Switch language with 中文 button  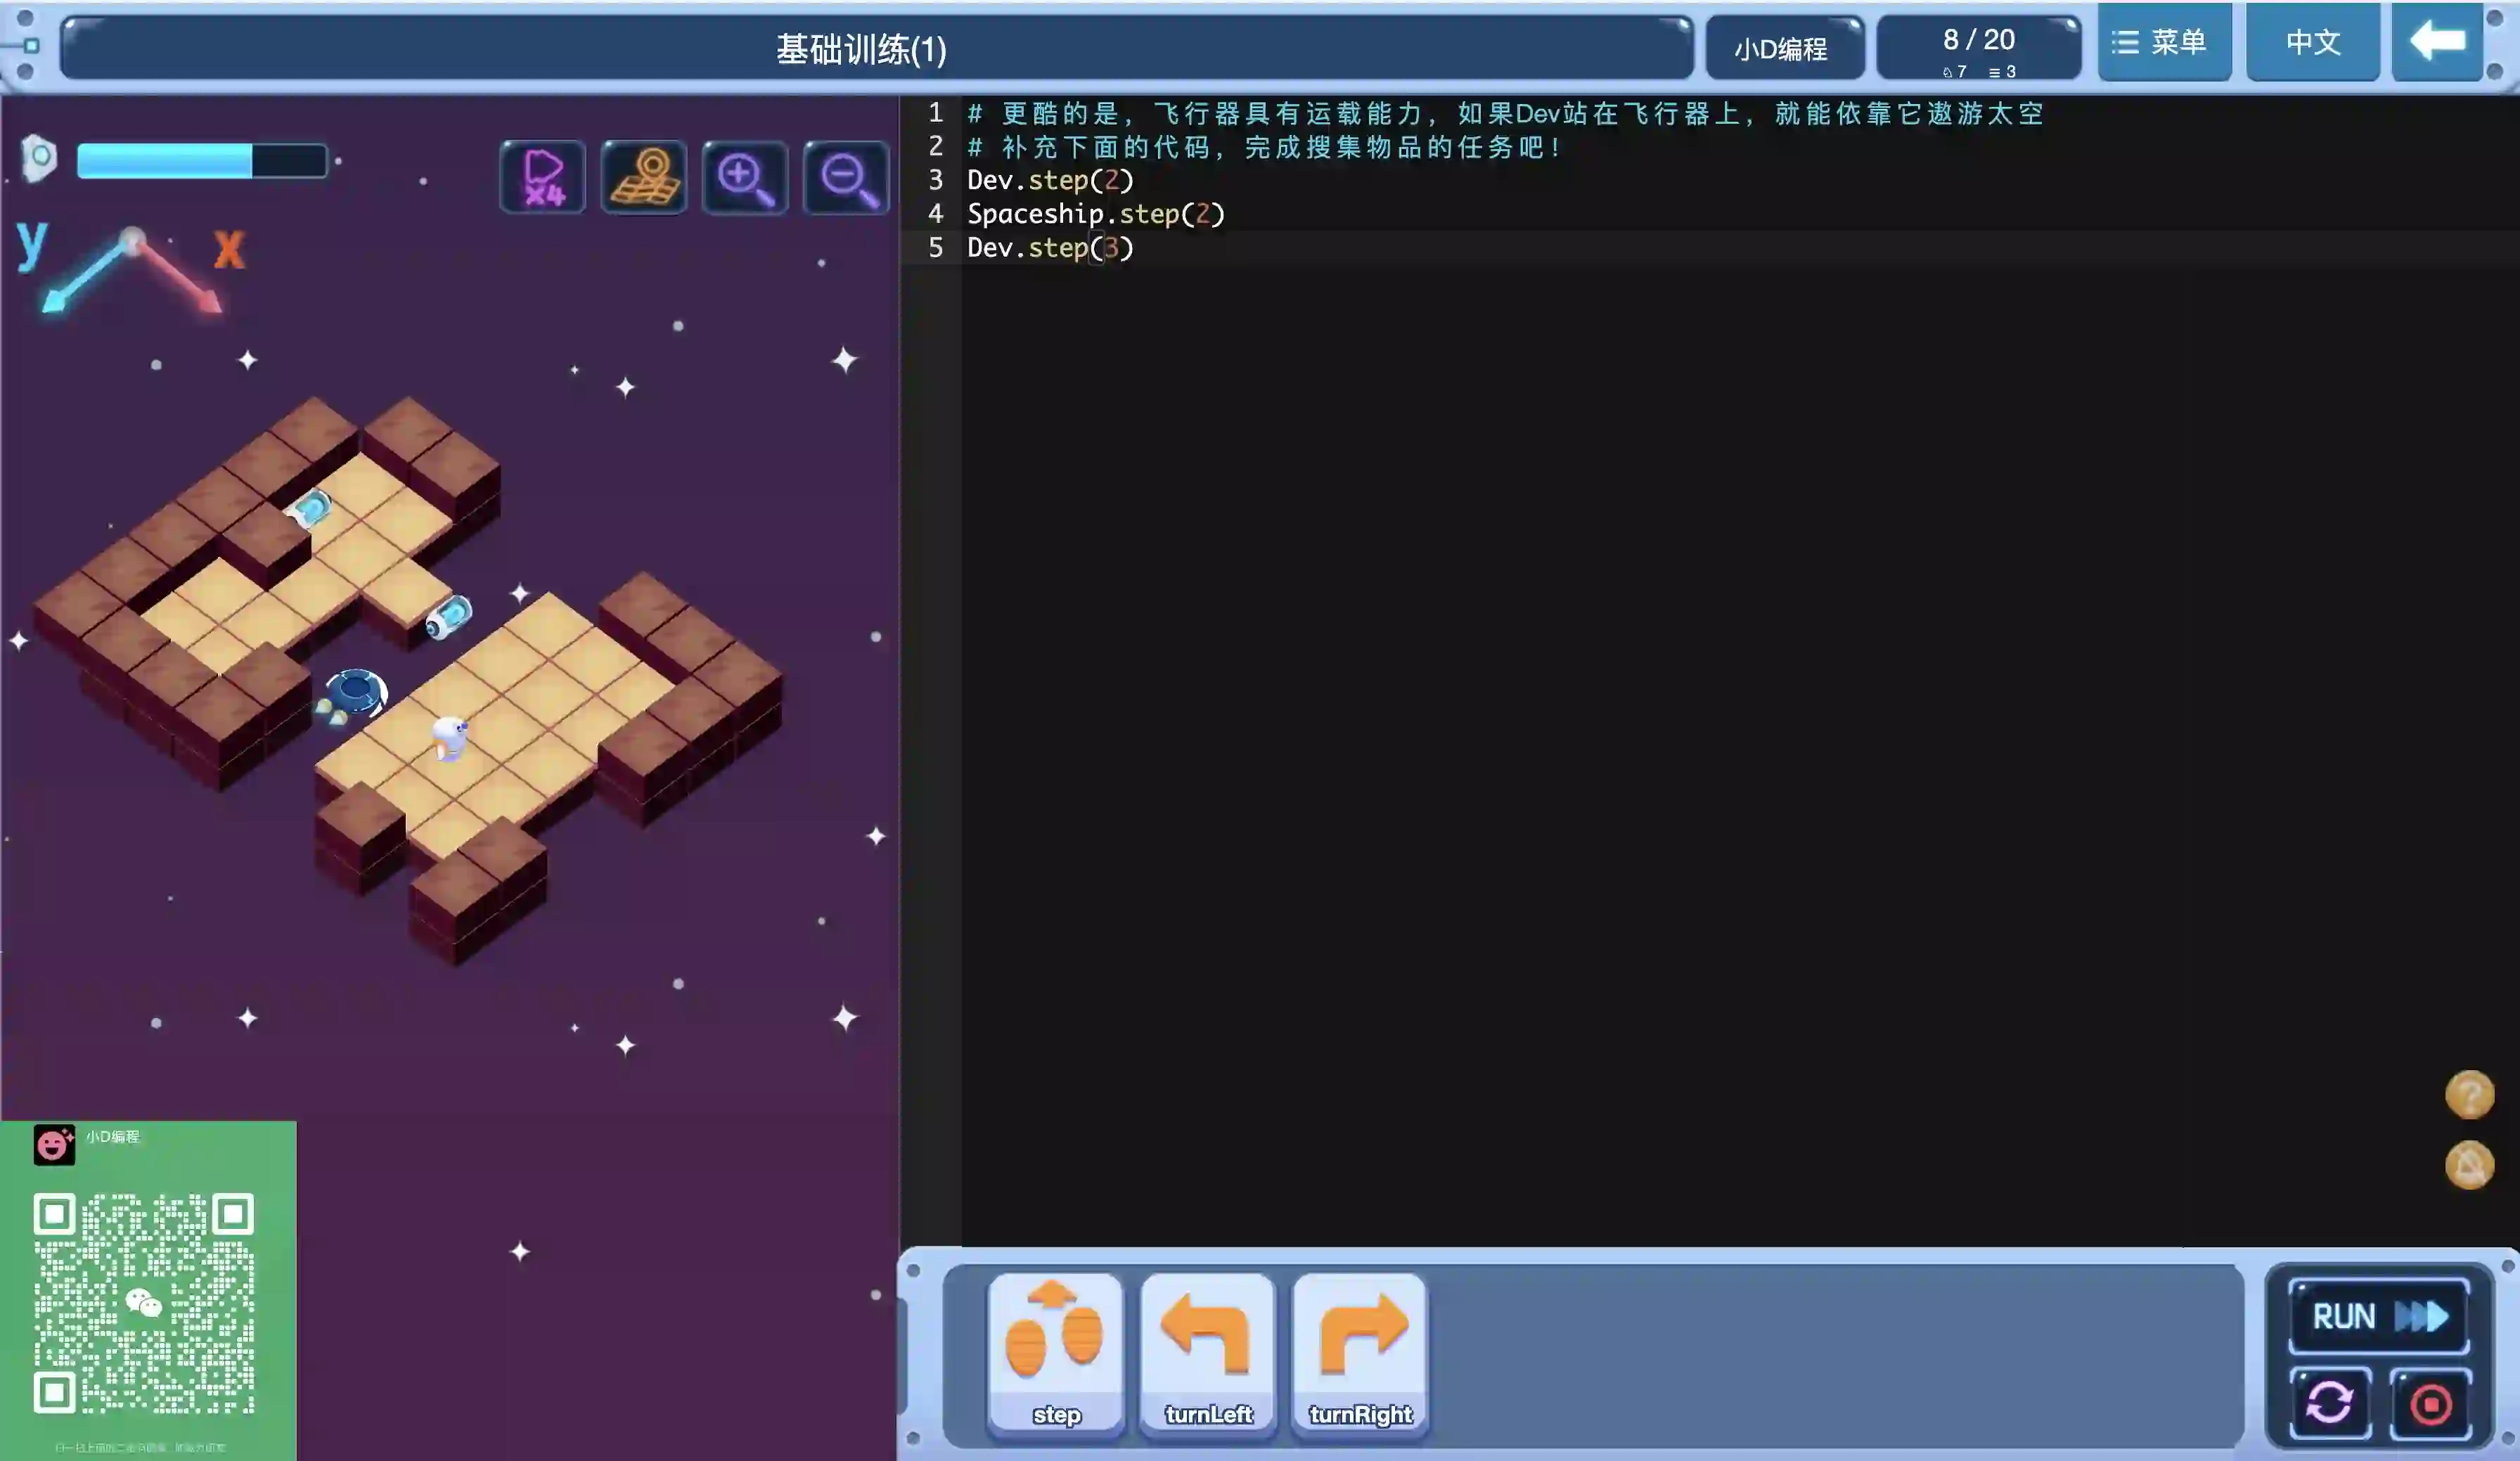[x=2312, y=42]
